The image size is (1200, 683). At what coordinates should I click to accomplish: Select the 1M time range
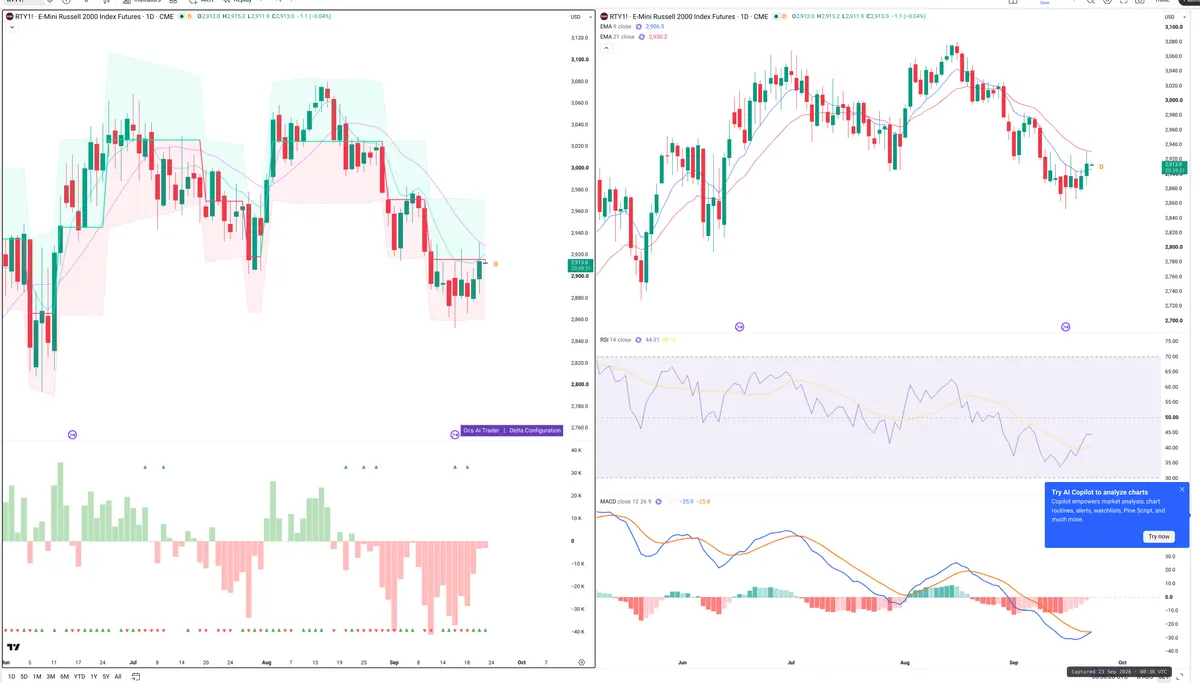37,676
